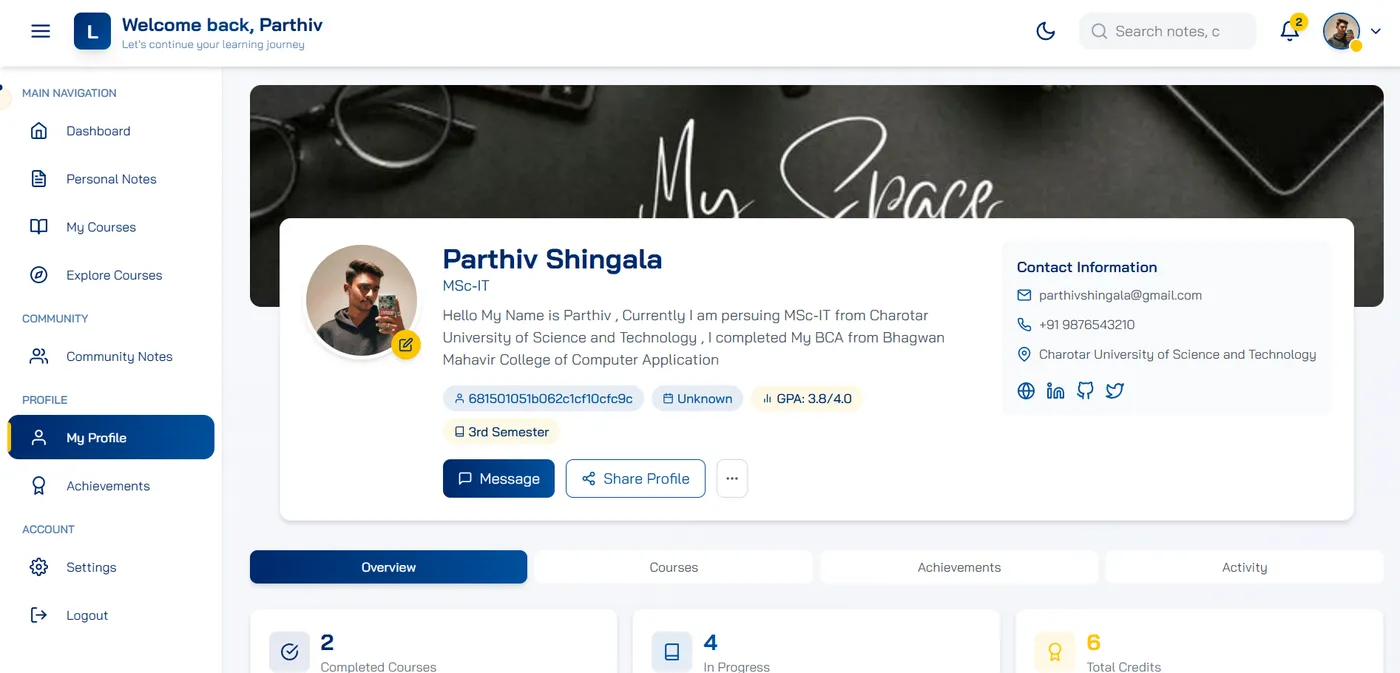Image resolution: width=1400 pixels, height=673 pixels.
Task: Click the Dashboard home icon
Action: point(39,131)
